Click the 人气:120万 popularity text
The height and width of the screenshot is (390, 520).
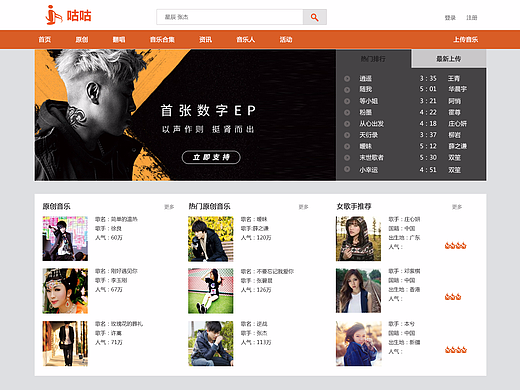[x=256, y=238]
